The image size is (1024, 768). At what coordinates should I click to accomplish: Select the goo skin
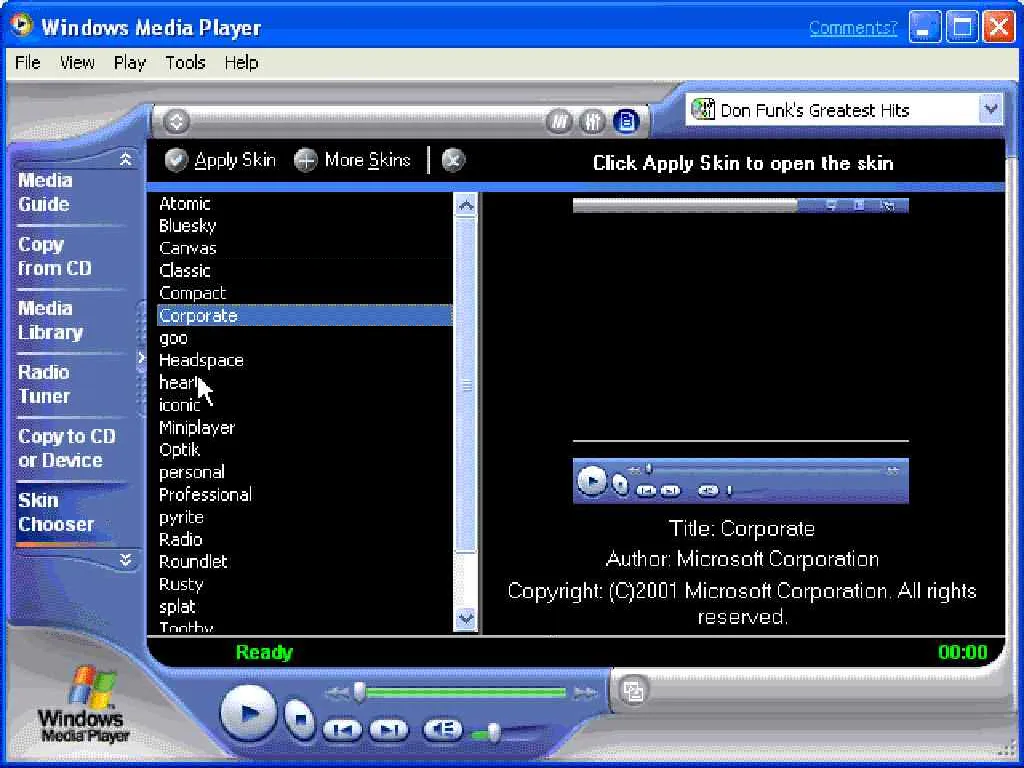304,338
